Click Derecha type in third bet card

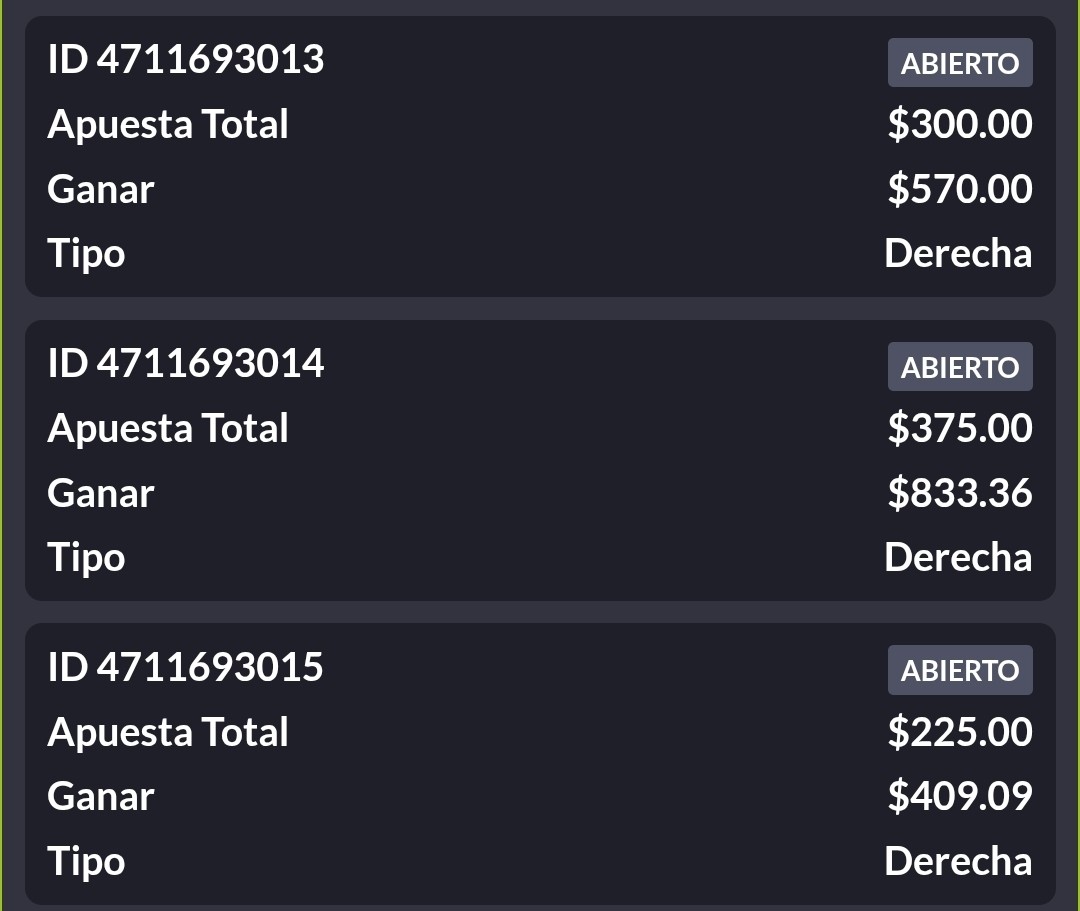[x=958, y=861]
